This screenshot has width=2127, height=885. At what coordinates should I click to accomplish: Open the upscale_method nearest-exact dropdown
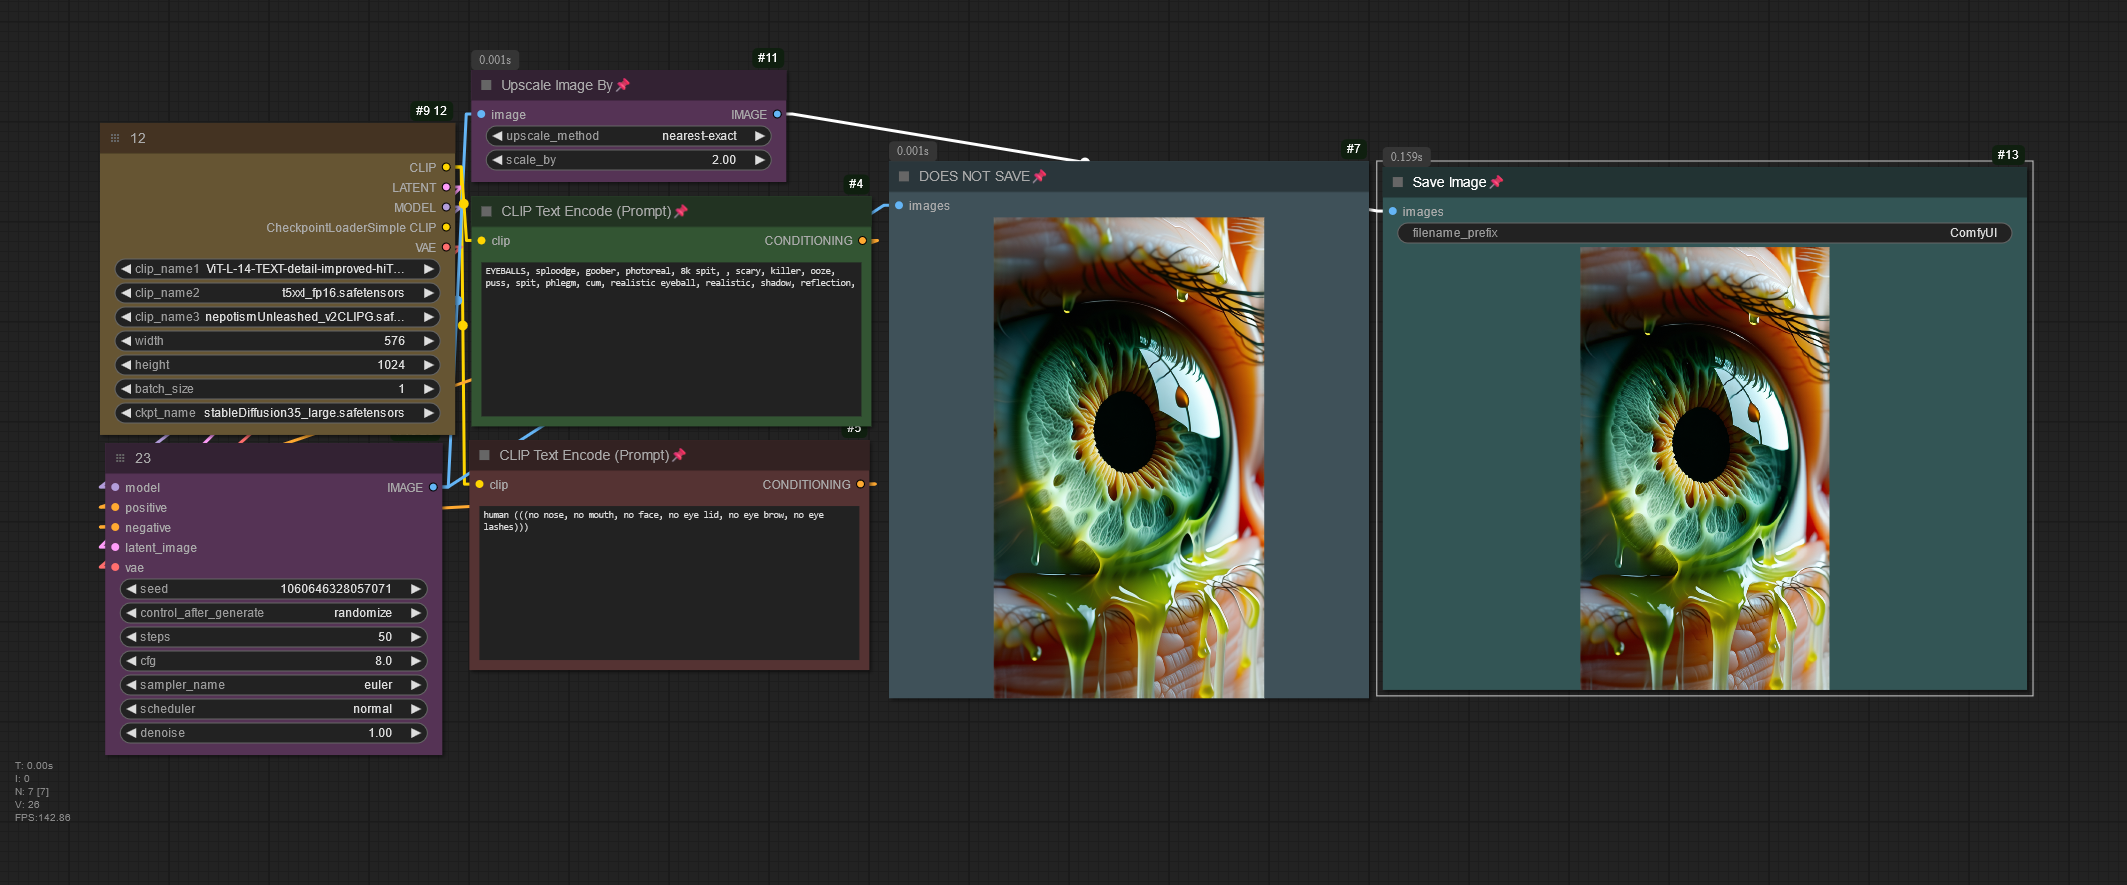click(x=629, y=136)
